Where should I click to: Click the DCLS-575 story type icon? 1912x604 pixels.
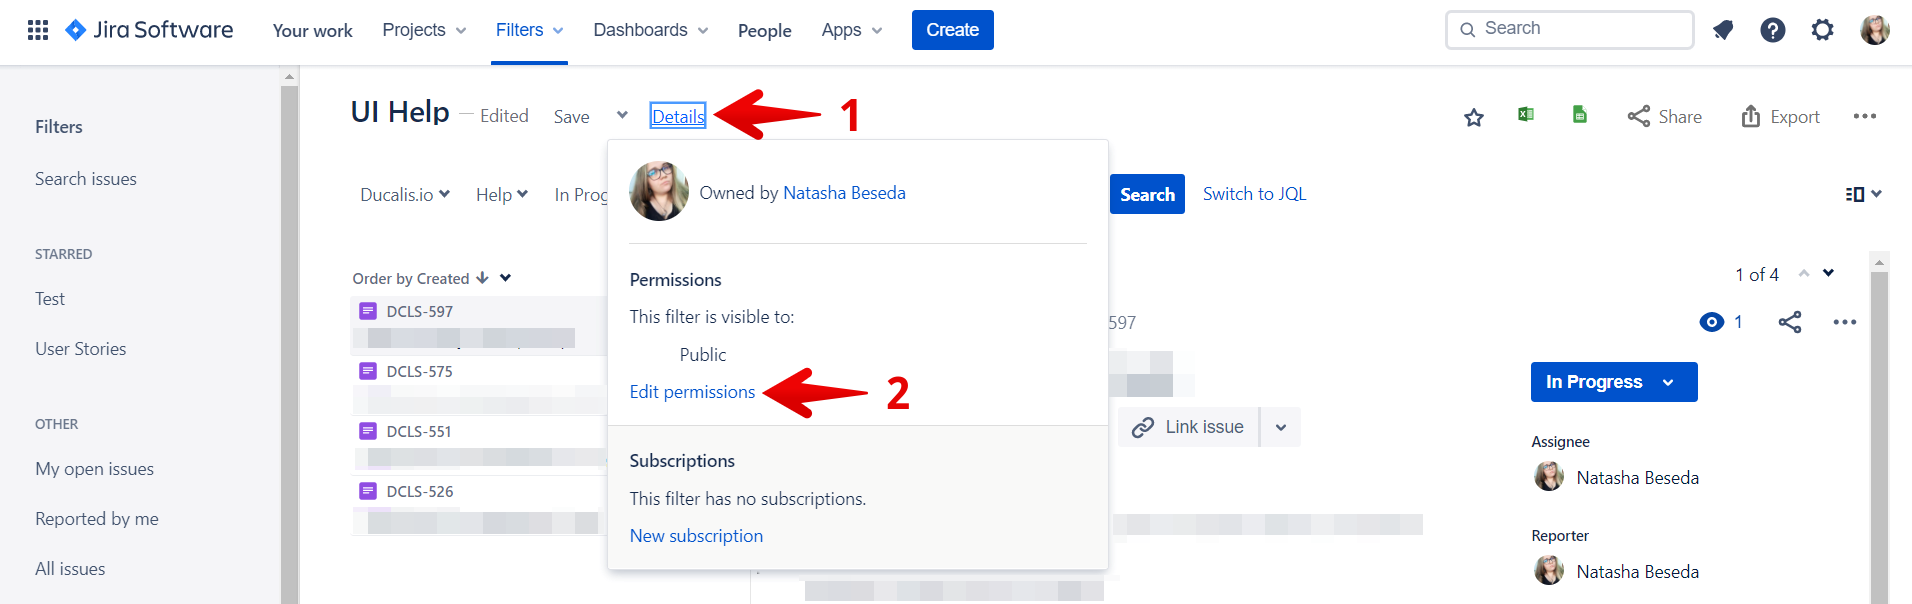[368, 371]
